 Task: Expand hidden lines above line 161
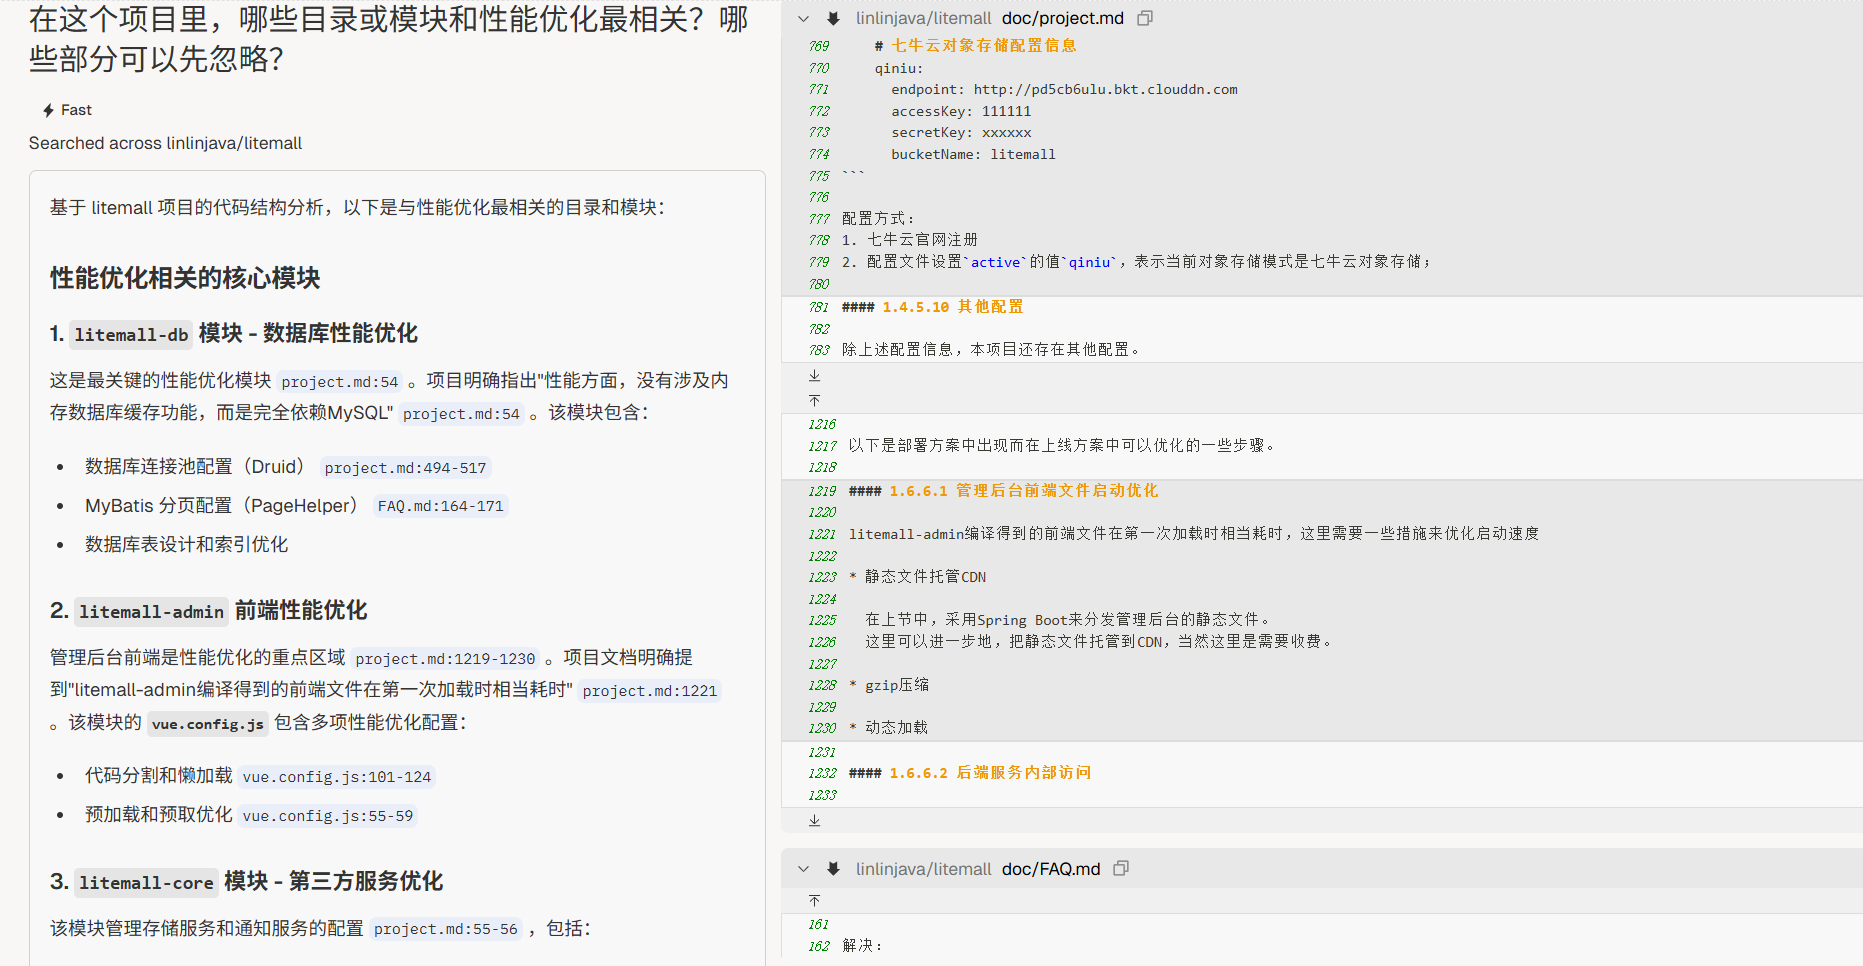pos(814,901)
